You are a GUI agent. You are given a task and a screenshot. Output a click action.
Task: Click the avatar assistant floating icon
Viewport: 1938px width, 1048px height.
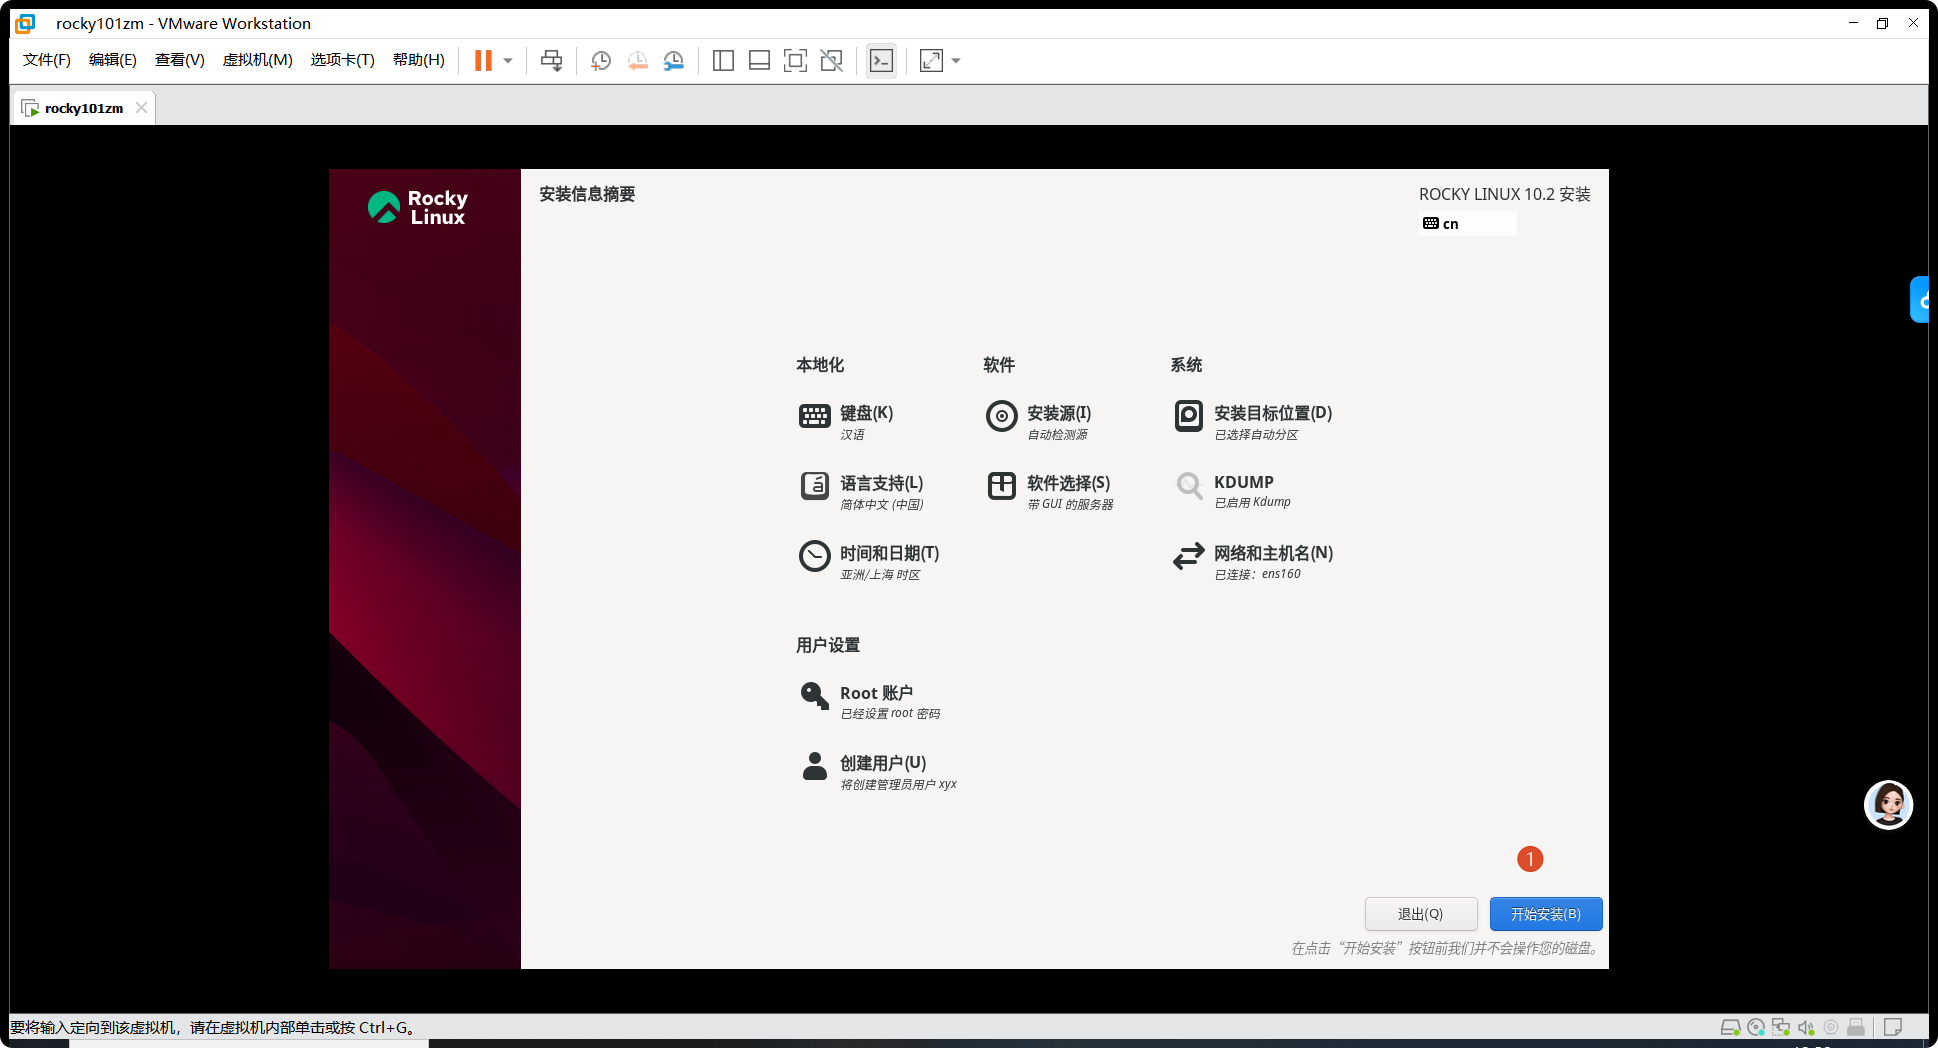tap(1888, 805)
